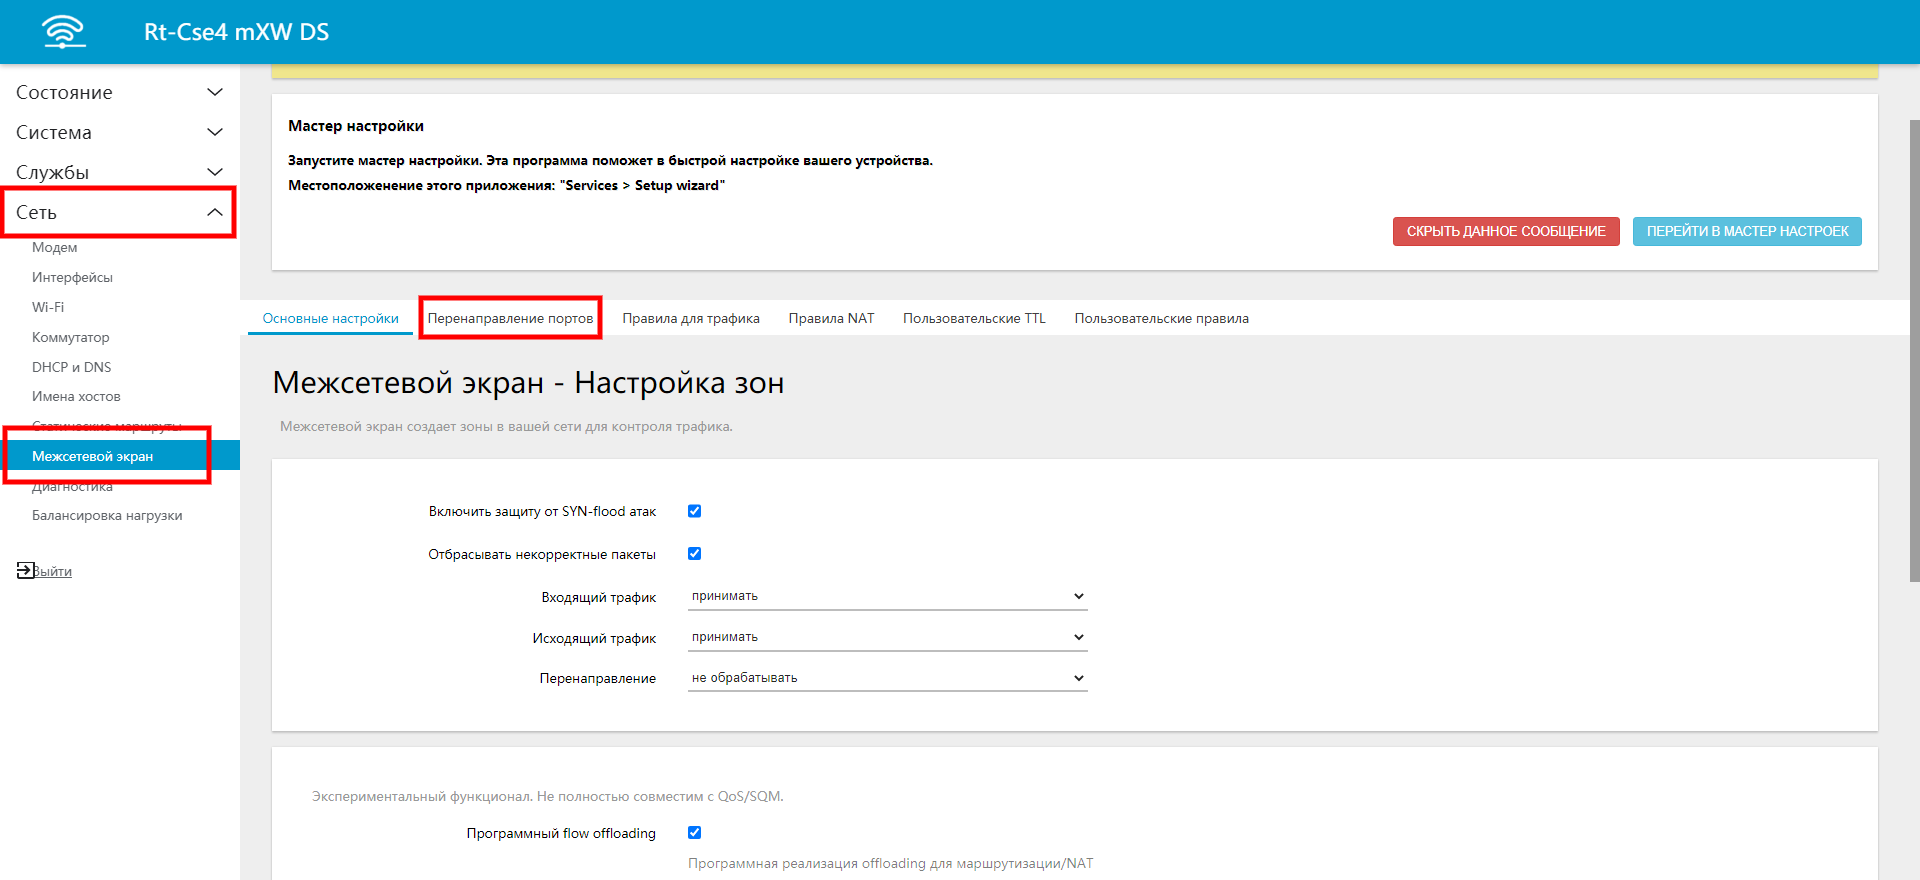The height and width of the screenshot is (880, 1920).
Task: Switch to Правила NAT tab
Action: (x=831, y=318)
